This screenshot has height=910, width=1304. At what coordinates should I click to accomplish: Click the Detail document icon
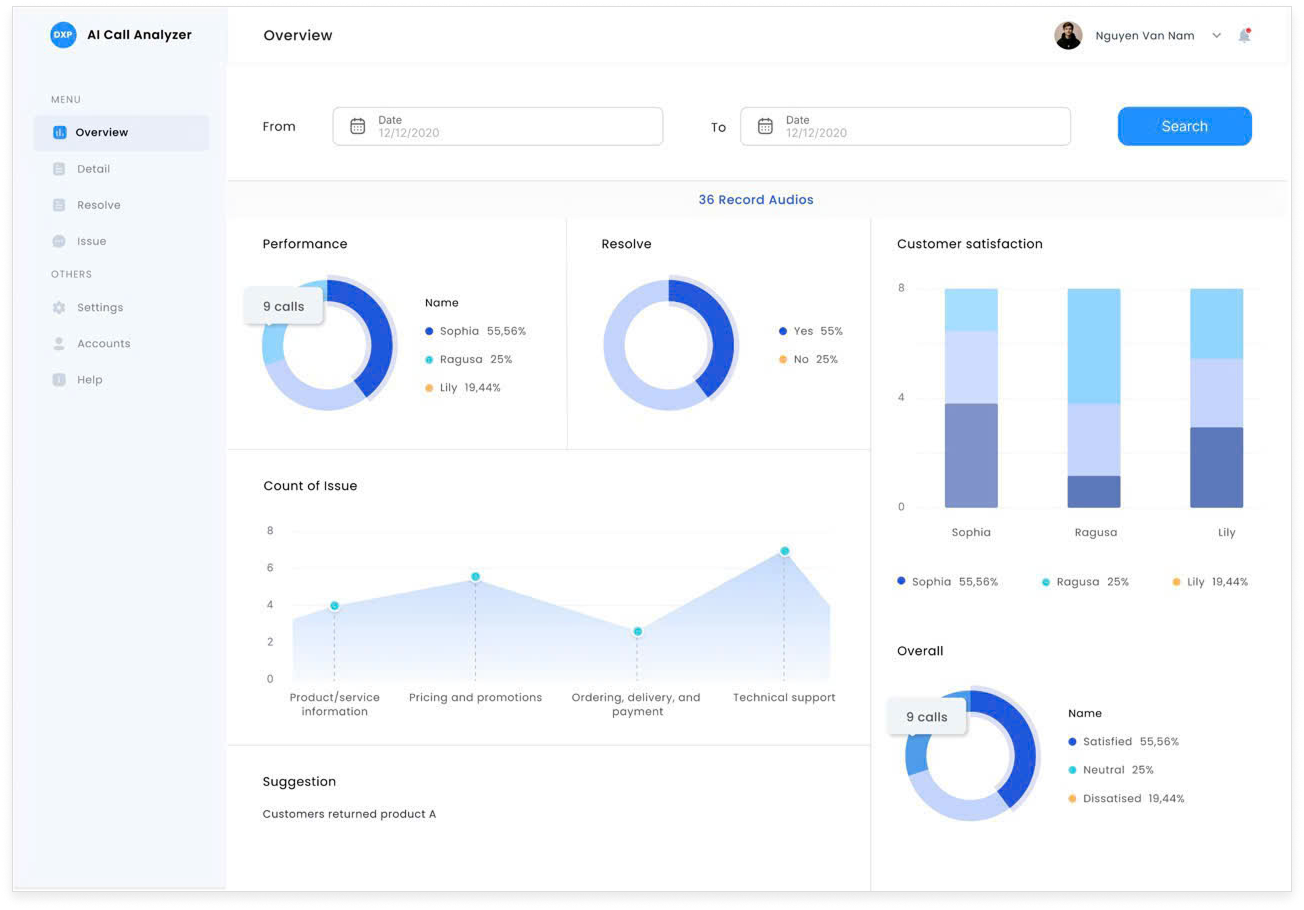coord(59,169)
